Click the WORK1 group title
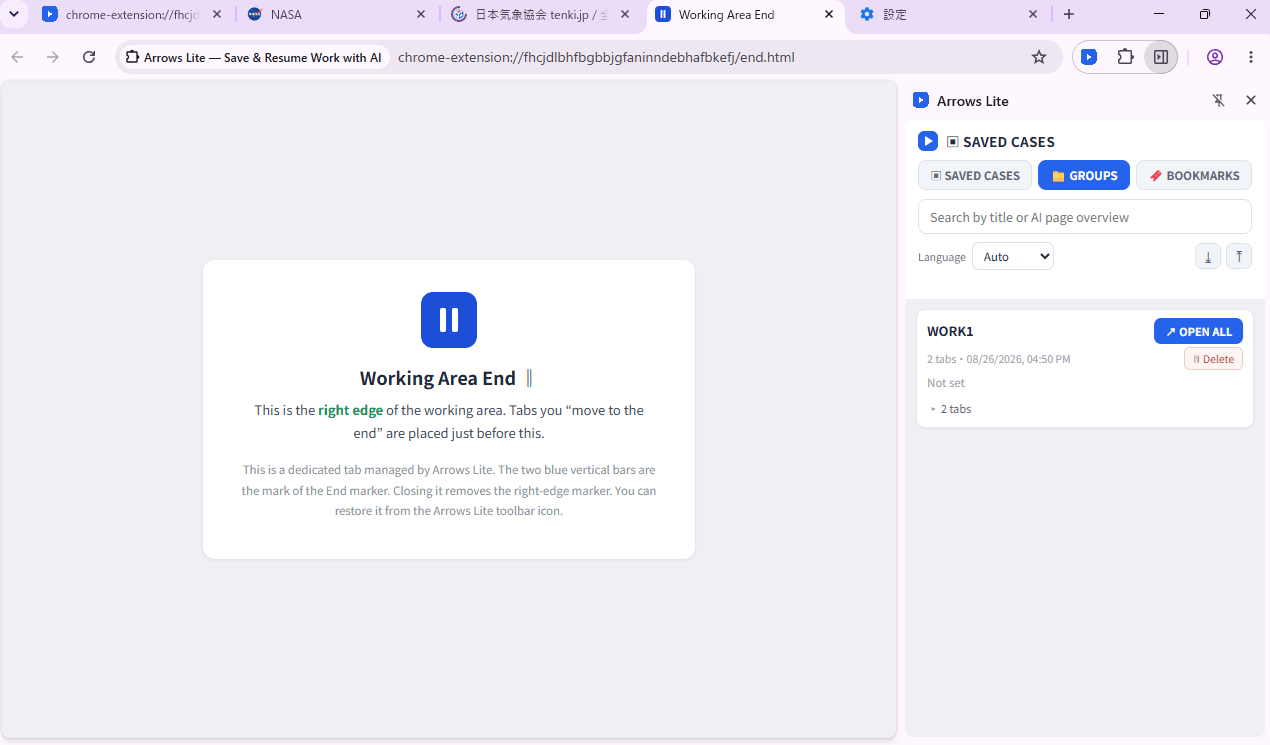Image resolution: width=1270 pixels, height=745 pixels. [950, 331]
